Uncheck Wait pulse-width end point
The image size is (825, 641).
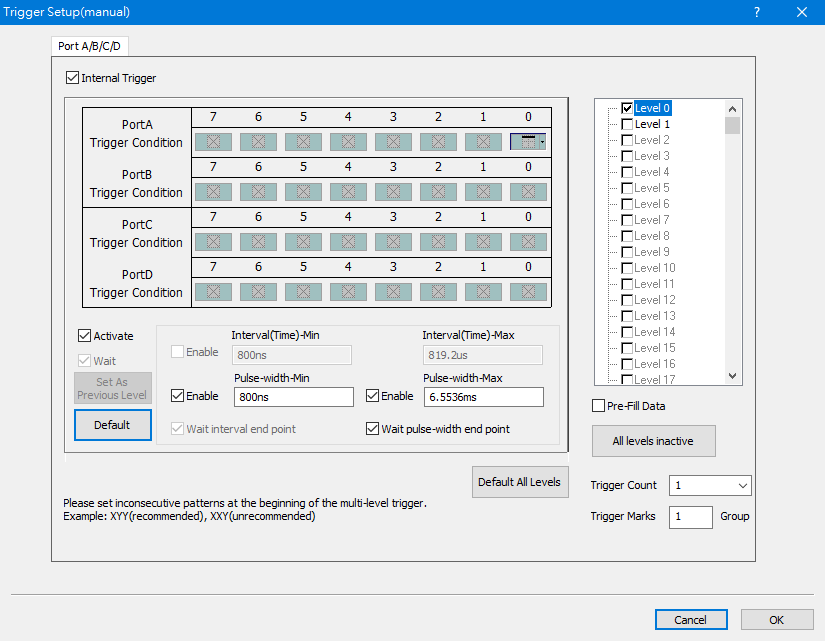(373, 429)
